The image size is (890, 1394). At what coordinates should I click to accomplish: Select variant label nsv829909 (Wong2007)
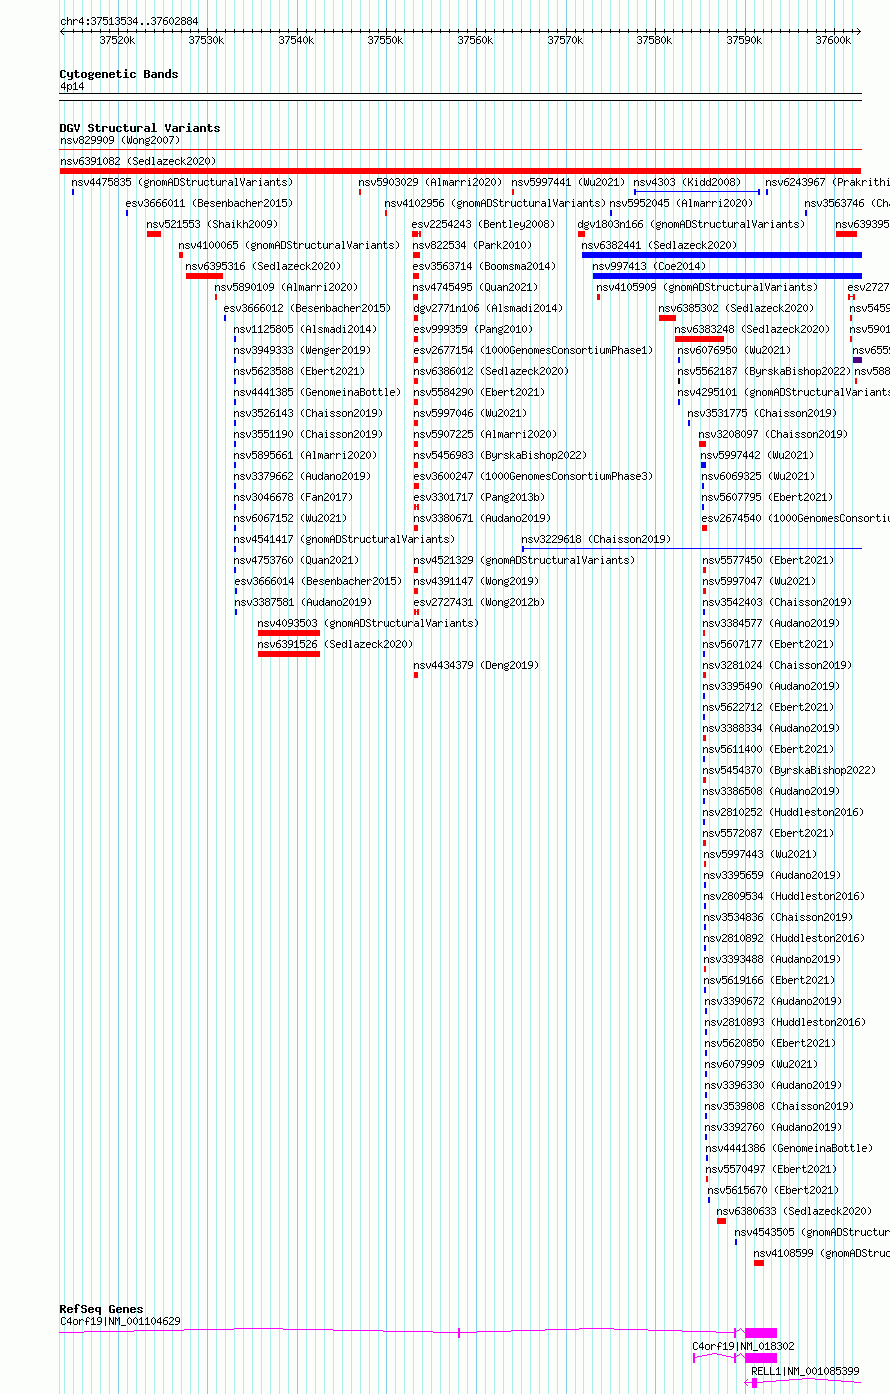pyautogui.click(x=120, y=141)
